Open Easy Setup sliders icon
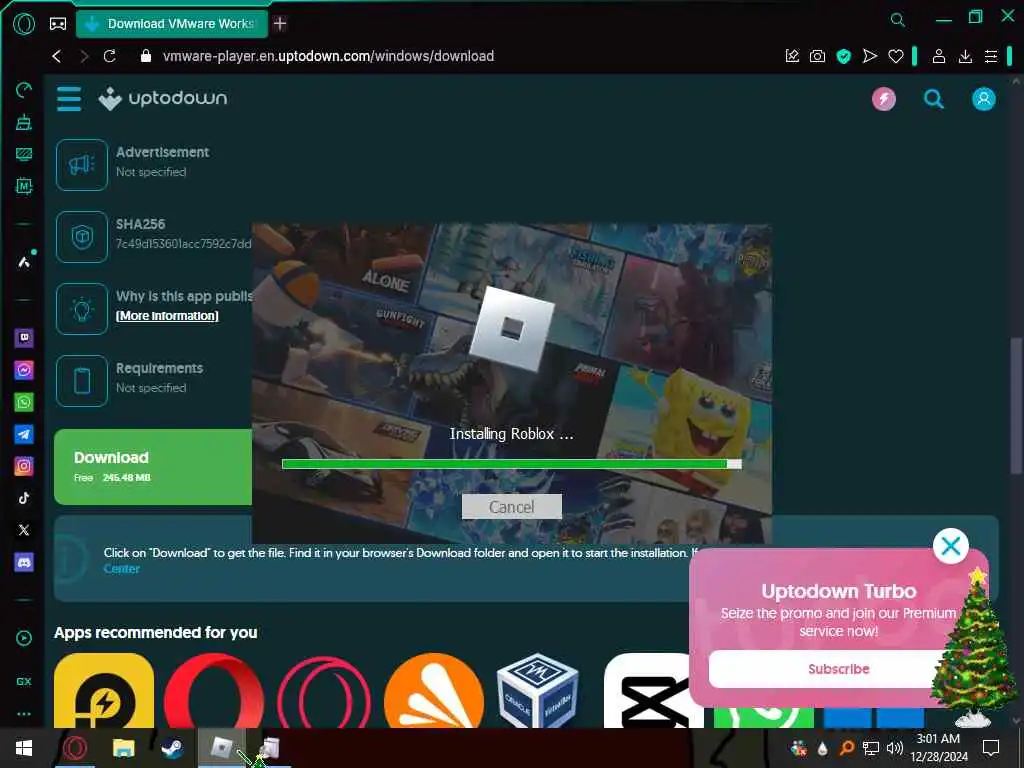The image size is (1024, 768). pyautogui.click(x=991, y=56)
